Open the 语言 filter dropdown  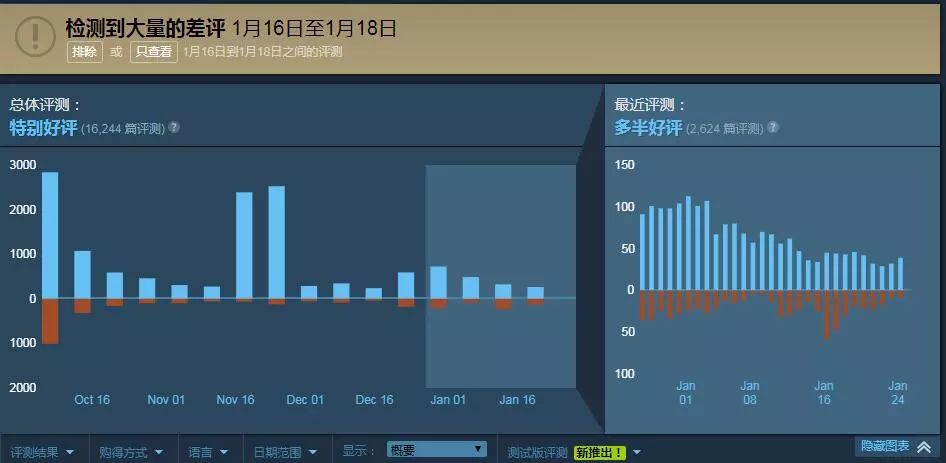208,452
